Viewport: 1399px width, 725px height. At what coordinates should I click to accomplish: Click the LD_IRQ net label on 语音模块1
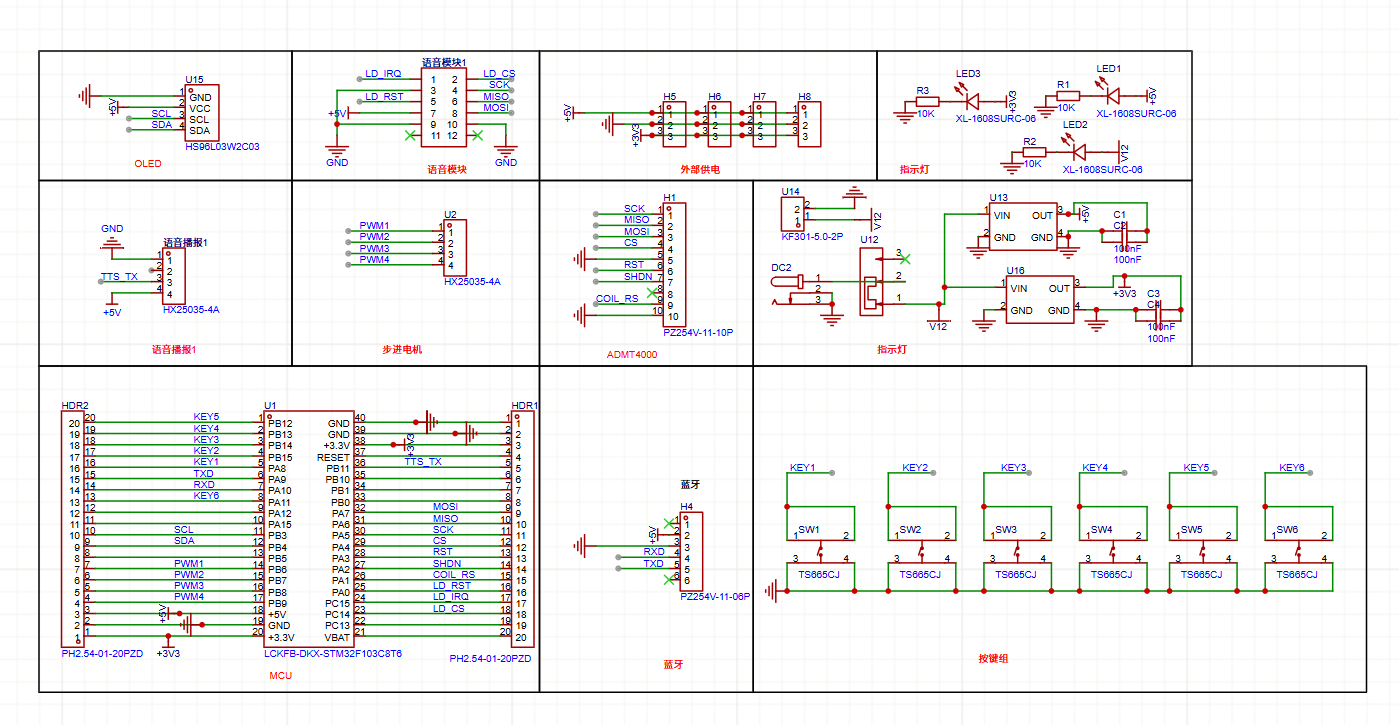coord(383,74)
